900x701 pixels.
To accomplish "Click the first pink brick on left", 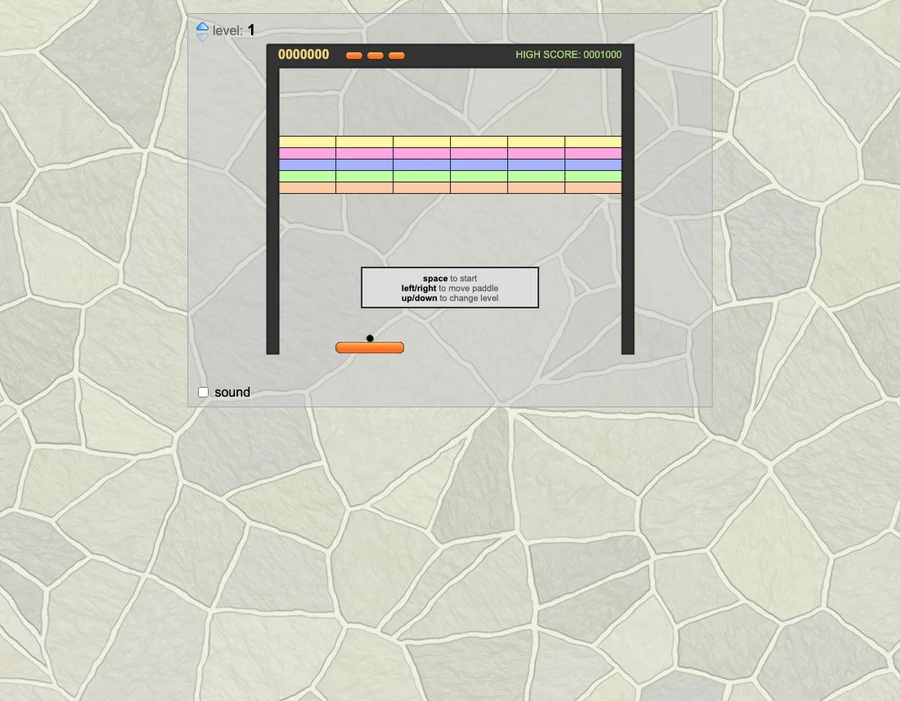I will click(x=307, y=153).
